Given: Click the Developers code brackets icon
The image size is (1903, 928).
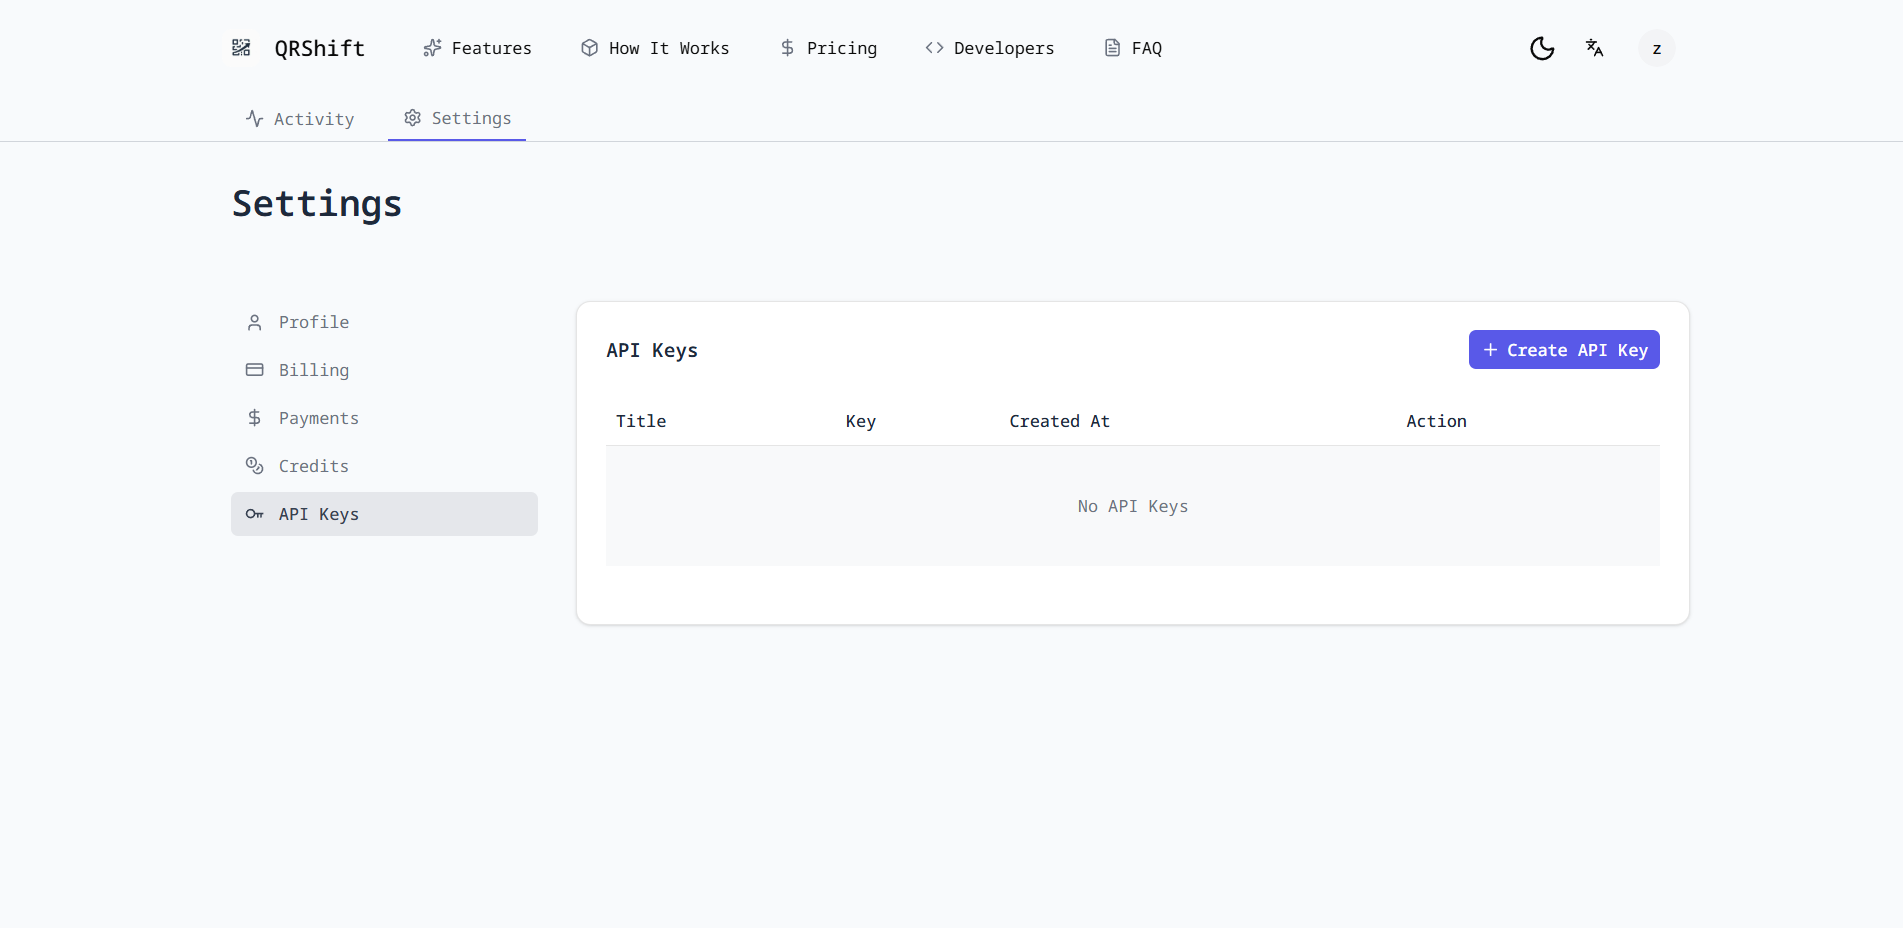Looking at the screenshot, I should 934,48.
